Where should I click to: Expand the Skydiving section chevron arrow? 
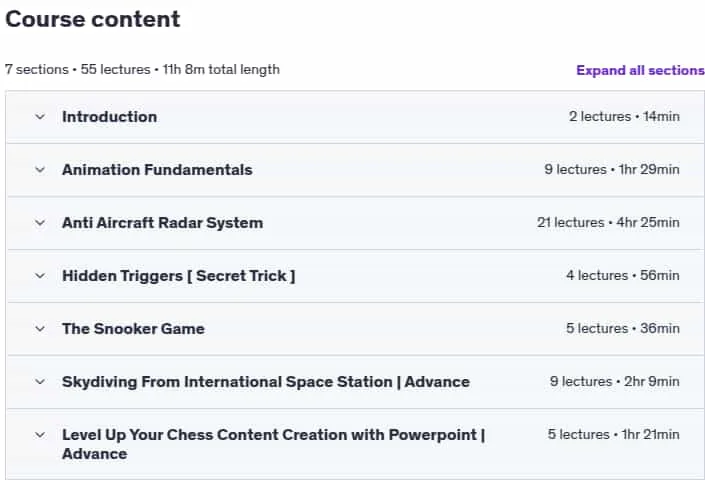pyautogui.click(x=40, y=382)
